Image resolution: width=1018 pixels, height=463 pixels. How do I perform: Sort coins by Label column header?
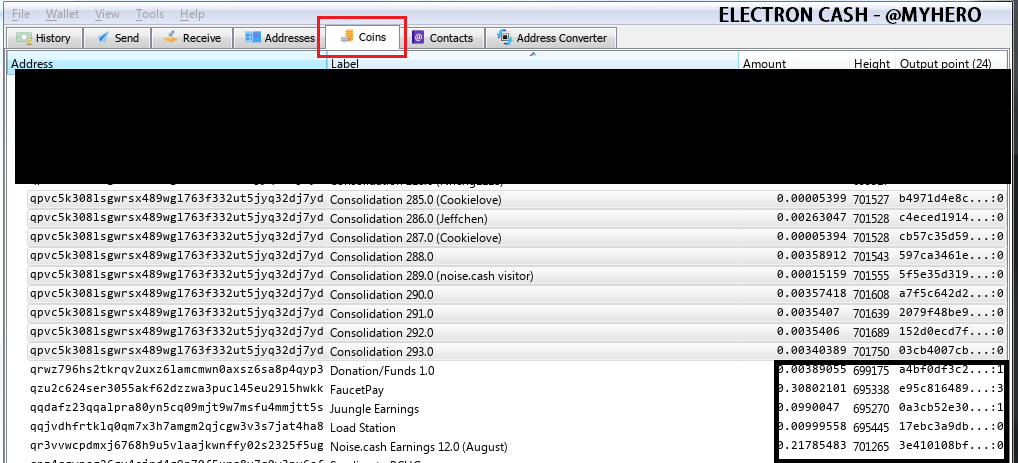coord(532,64)
